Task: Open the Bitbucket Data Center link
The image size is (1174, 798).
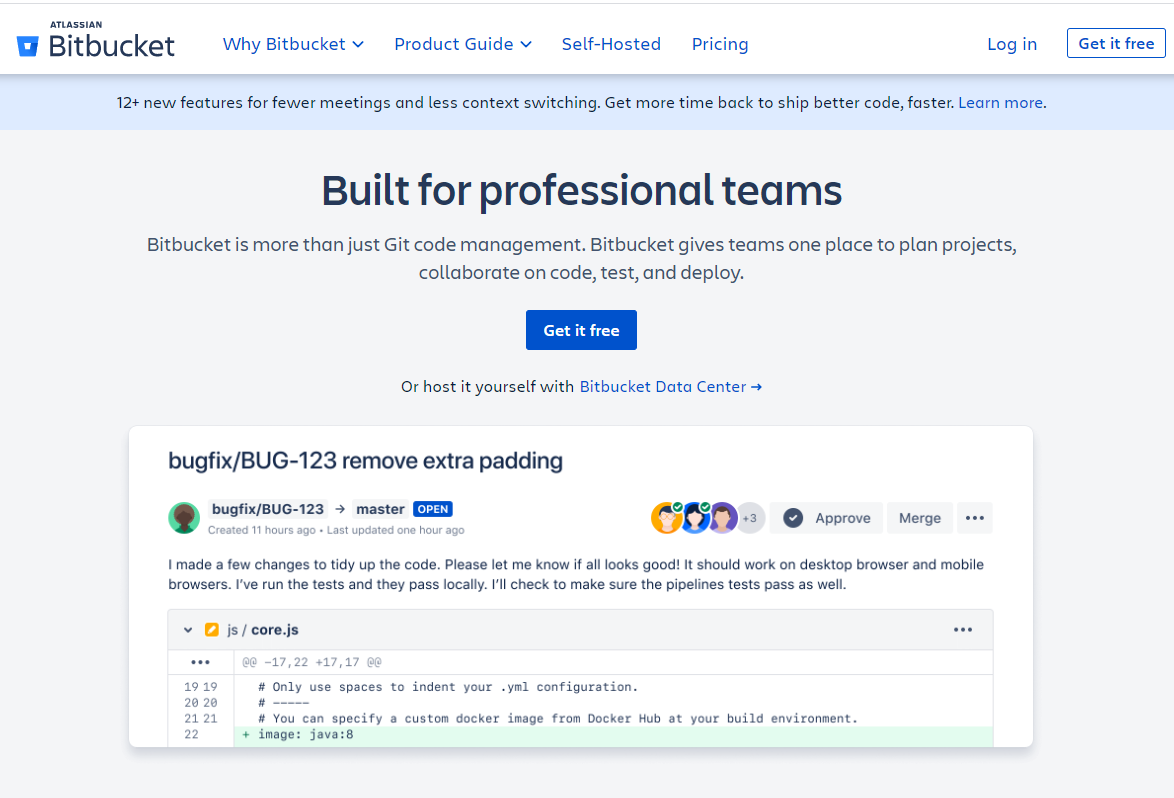Action: click(670, 386)
